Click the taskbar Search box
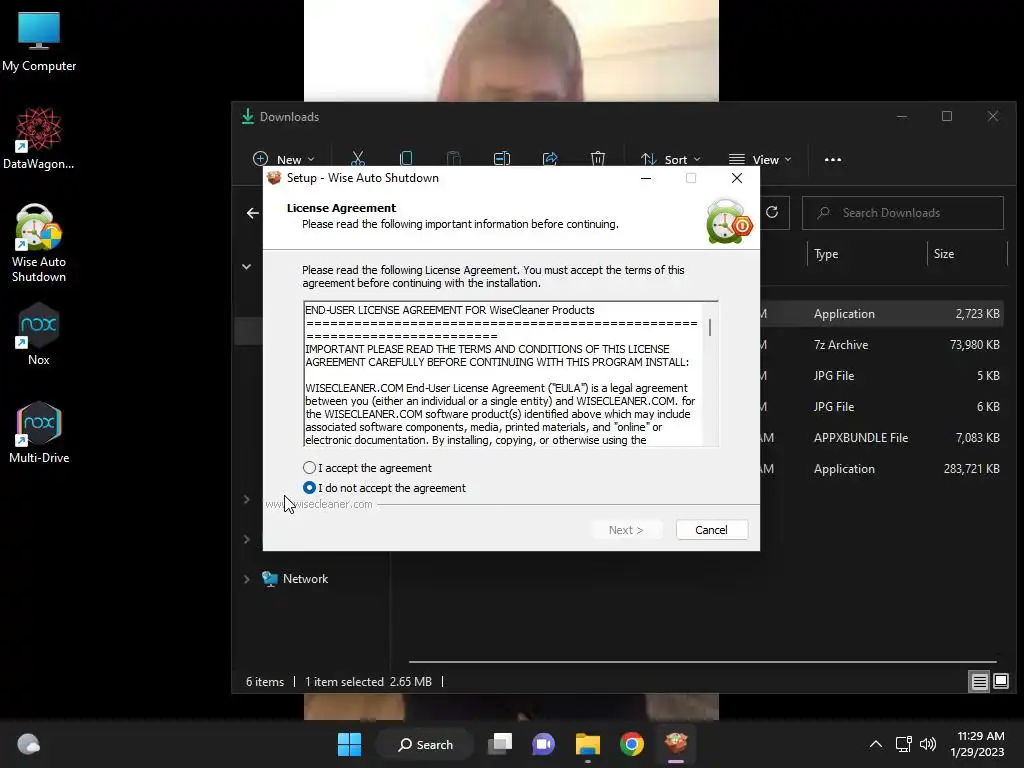This screenshot has width=1024, height=768. tap(425, 744)
